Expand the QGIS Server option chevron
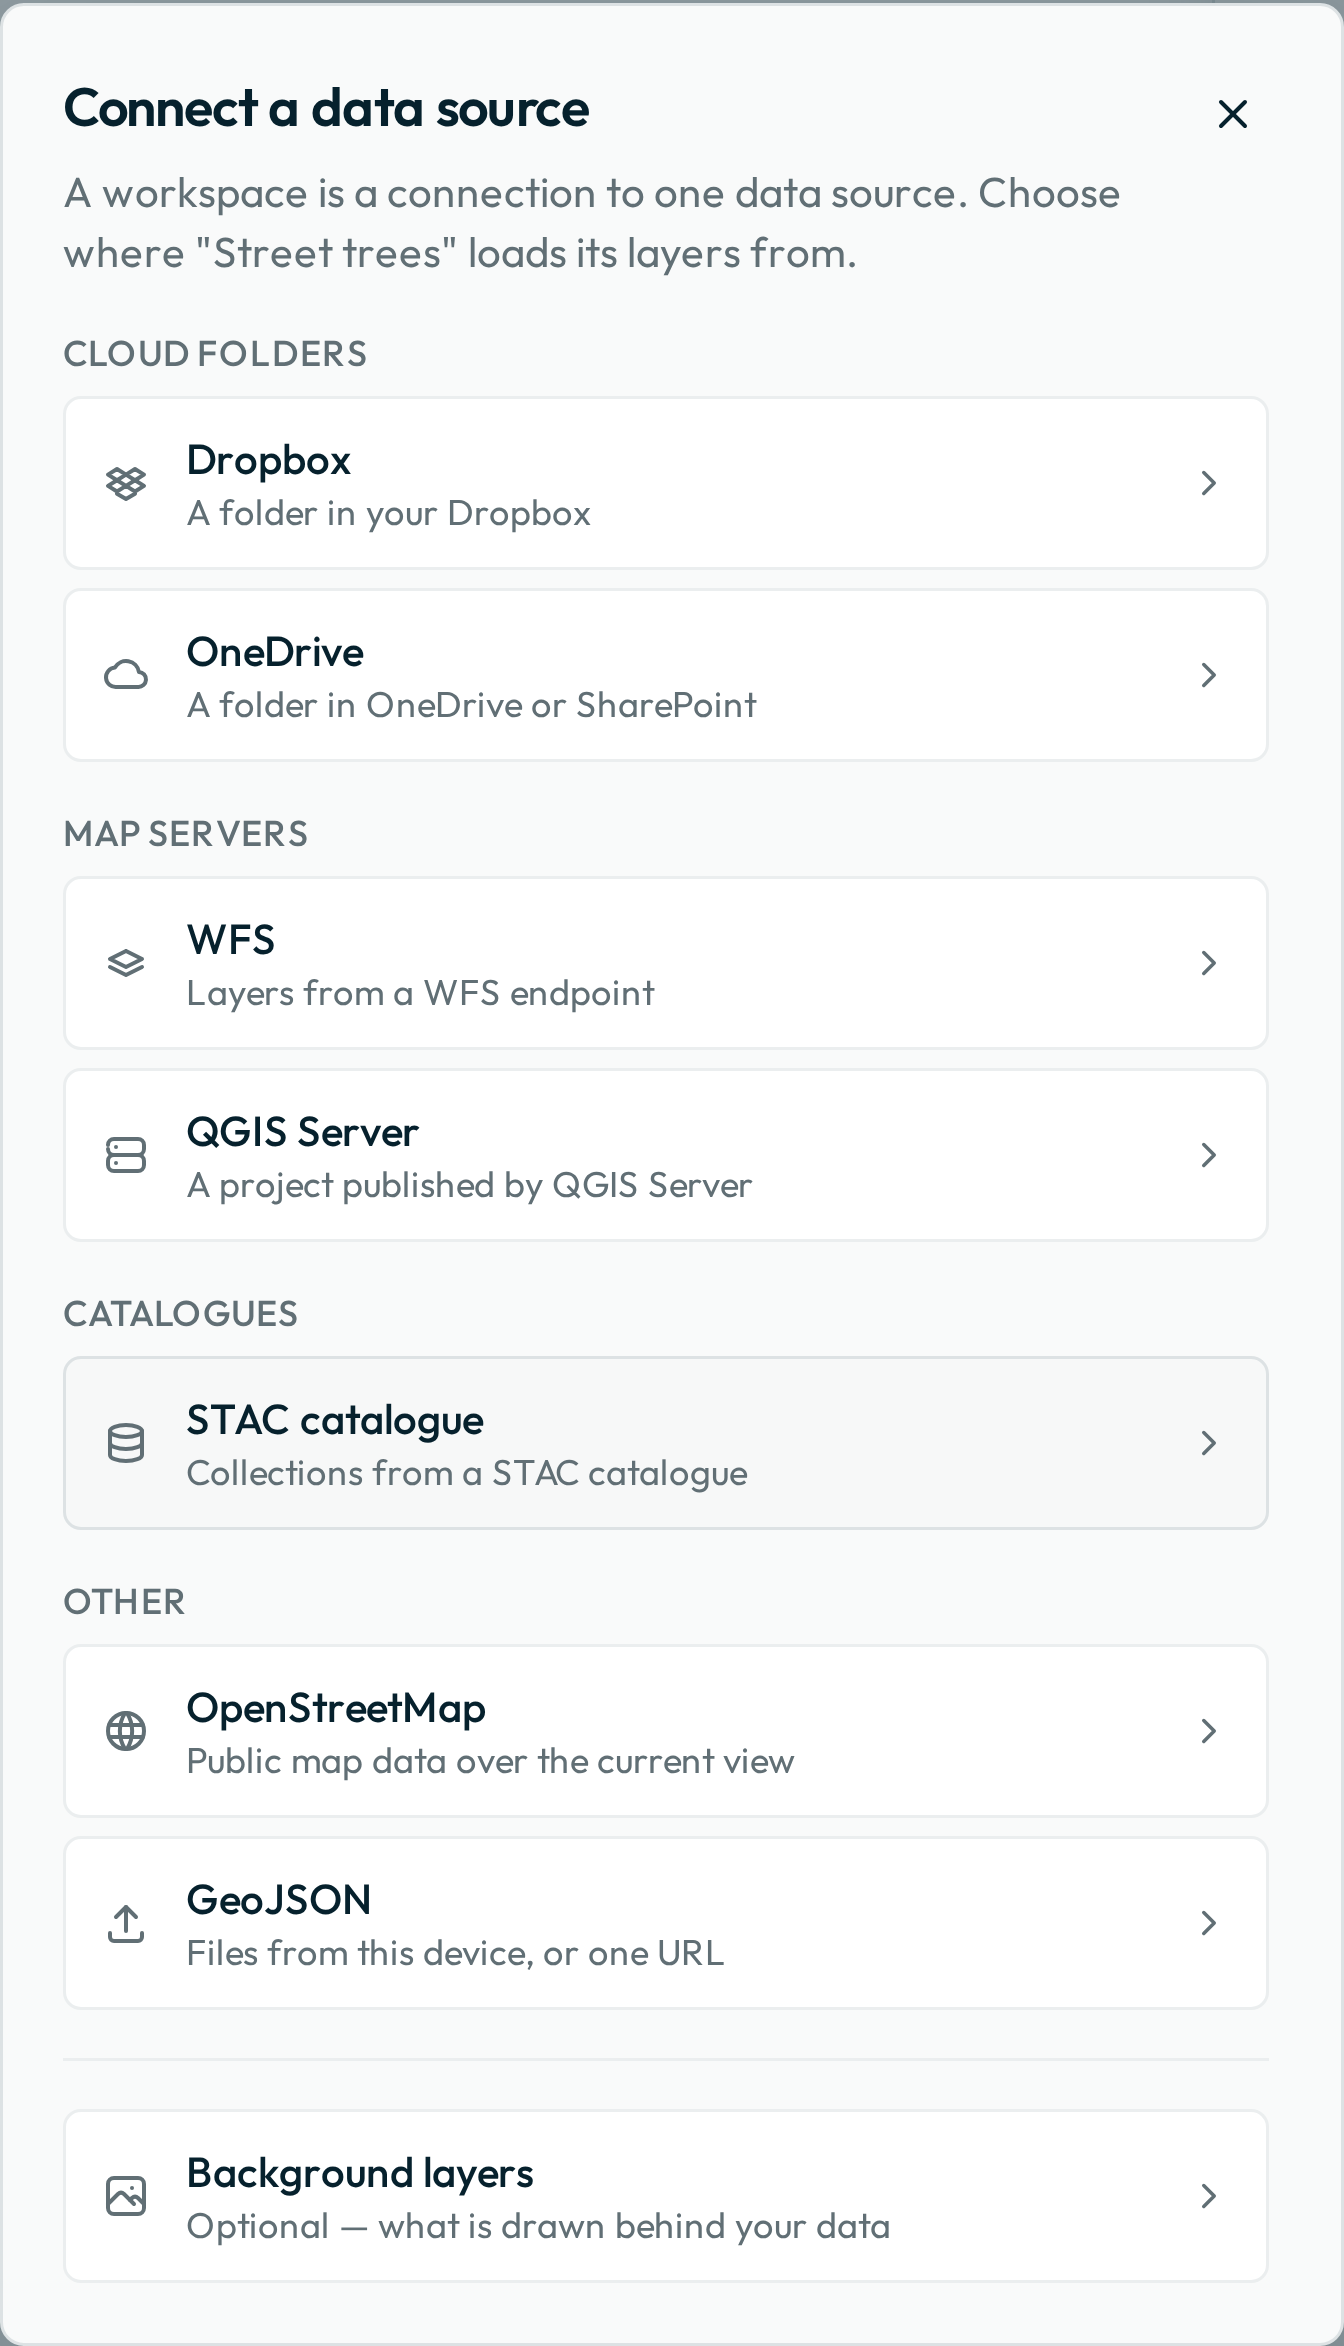The height and width of the screenshot is (2346, 1344). 1208,1155
